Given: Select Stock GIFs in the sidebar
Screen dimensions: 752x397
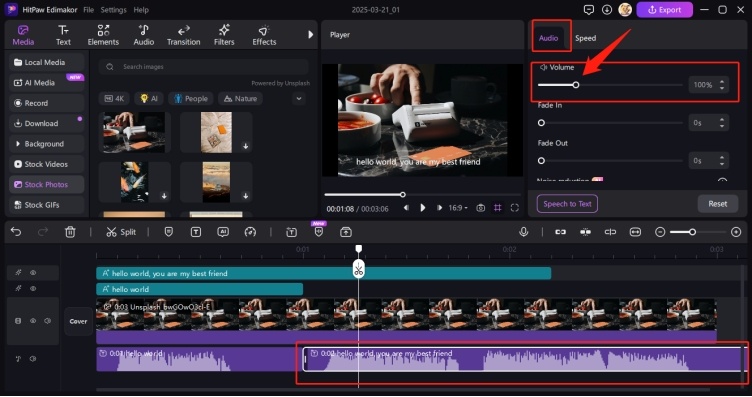Looking at the screenshot, I should point(47,205).
